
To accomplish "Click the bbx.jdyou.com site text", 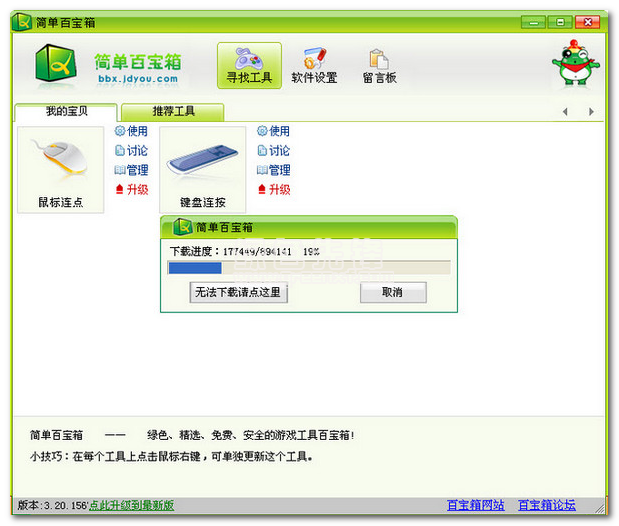I will pos(138,79).
